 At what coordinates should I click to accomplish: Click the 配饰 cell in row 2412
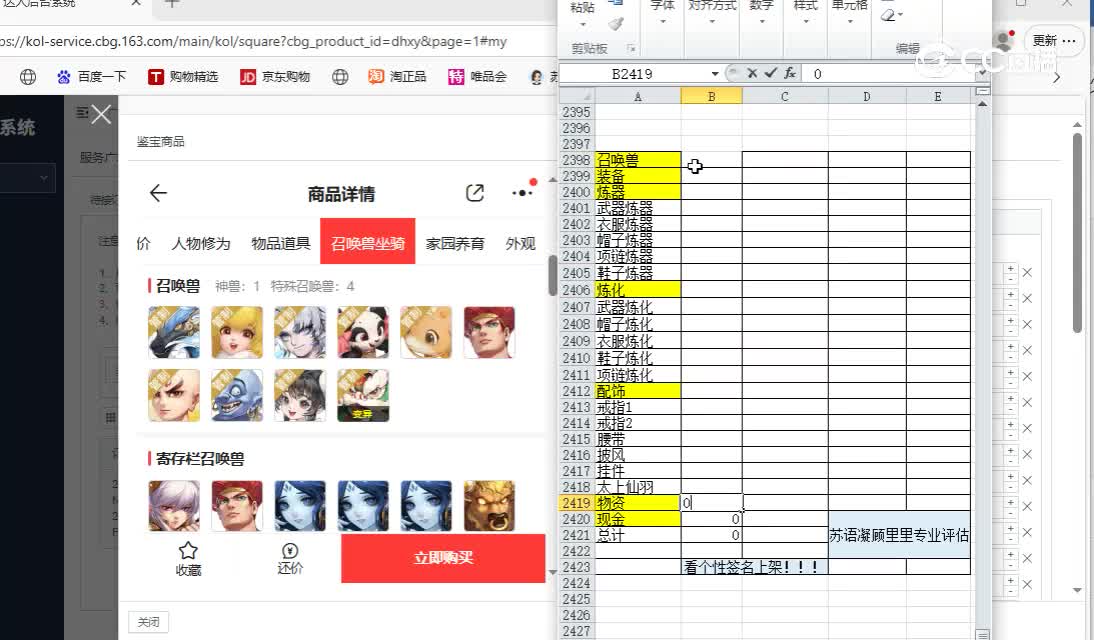(638, 392)
